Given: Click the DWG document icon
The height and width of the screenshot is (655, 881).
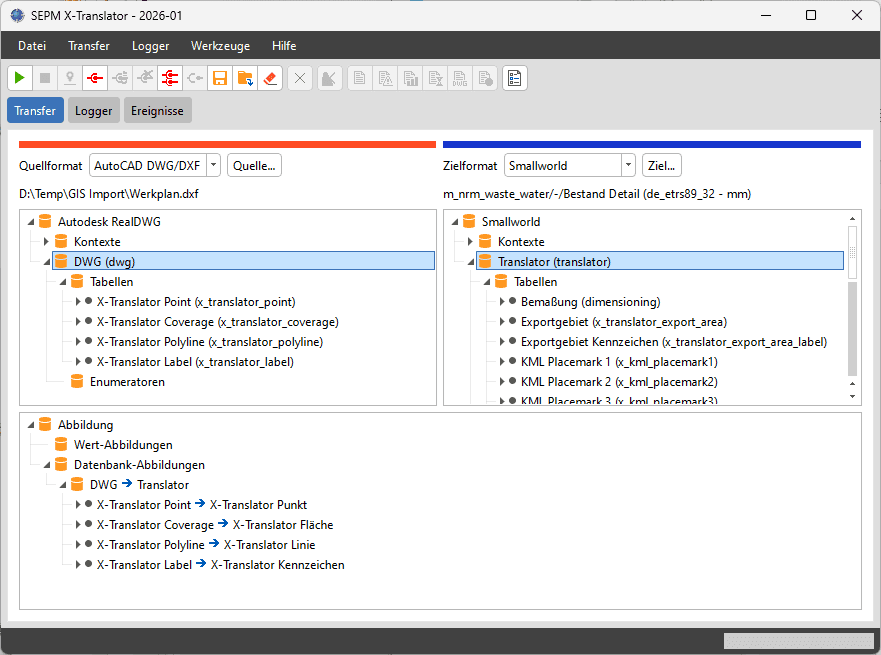Looking at the screenshot, I should click(x=460, y=78).
